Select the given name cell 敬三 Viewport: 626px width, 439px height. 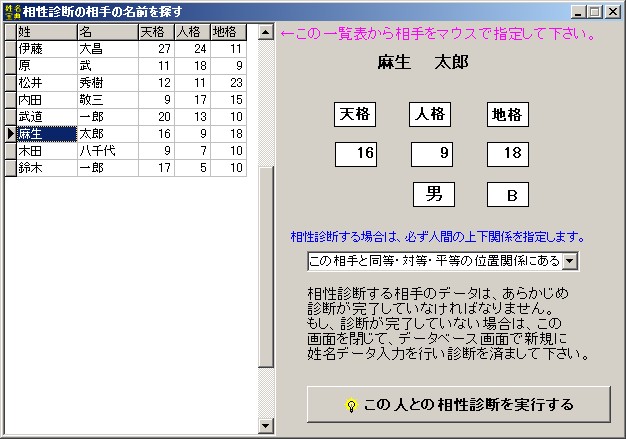108,100
